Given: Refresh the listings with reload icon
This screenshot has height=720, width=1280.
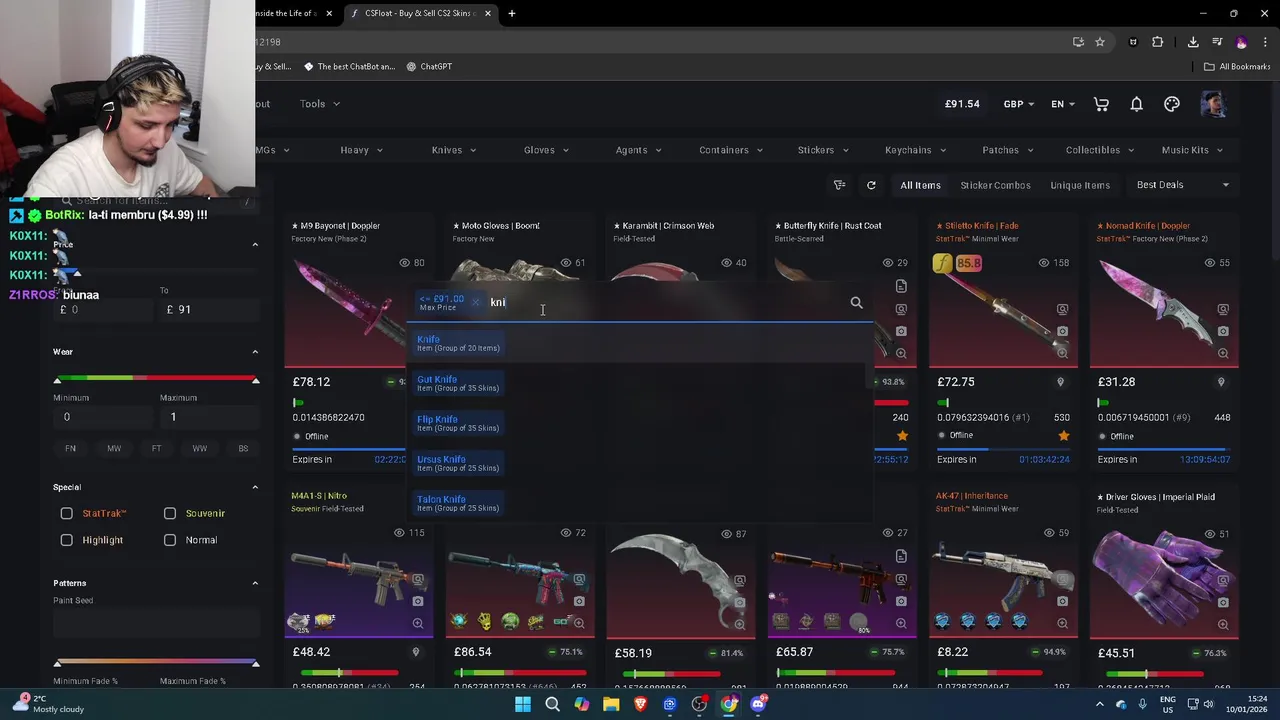Looking at the screenshot, I should (871, 185).
